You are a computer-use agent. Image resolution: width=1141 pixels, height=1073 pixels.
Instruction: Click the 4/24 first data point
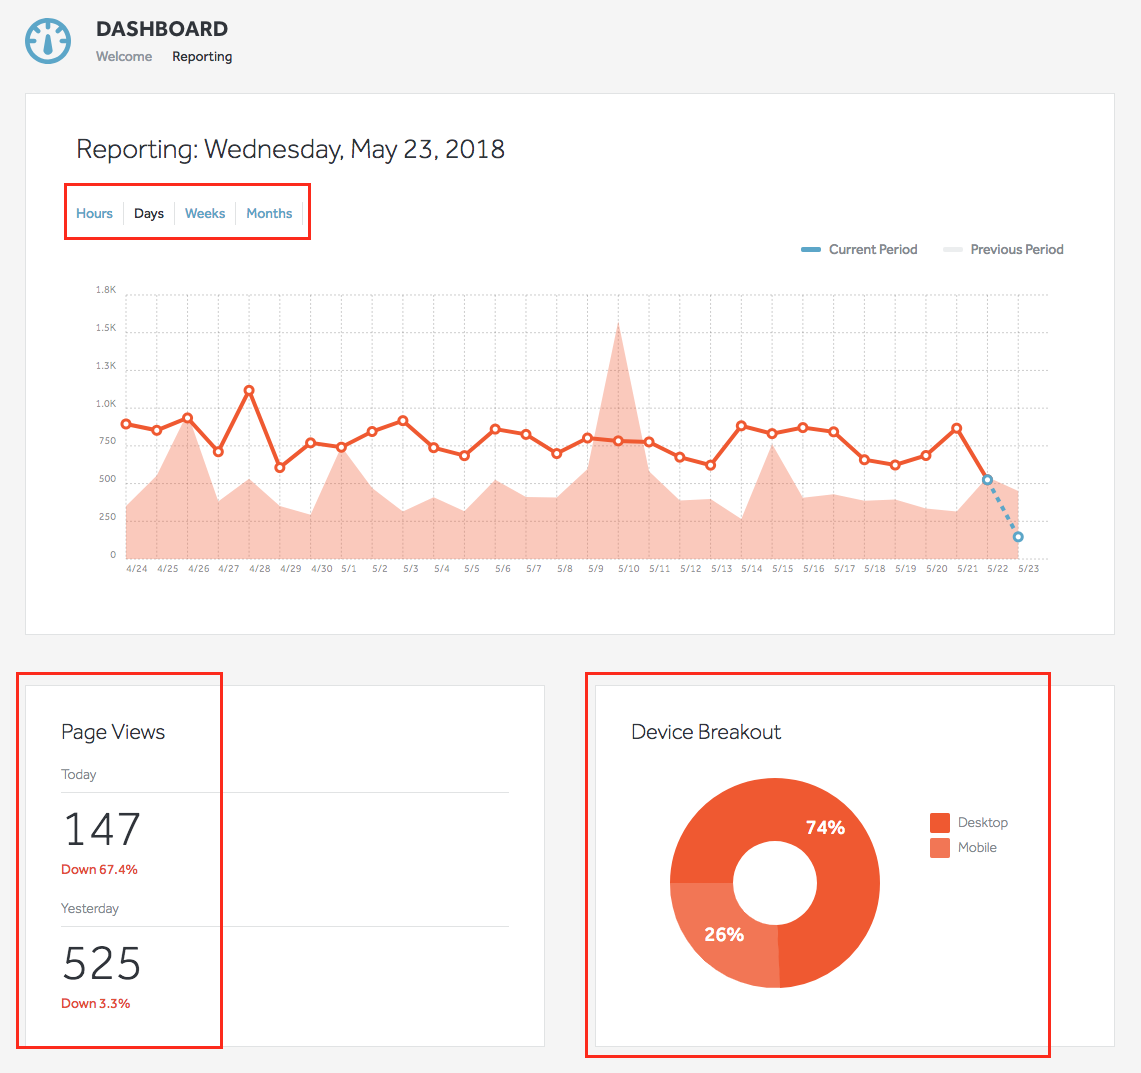coord(126,424)
